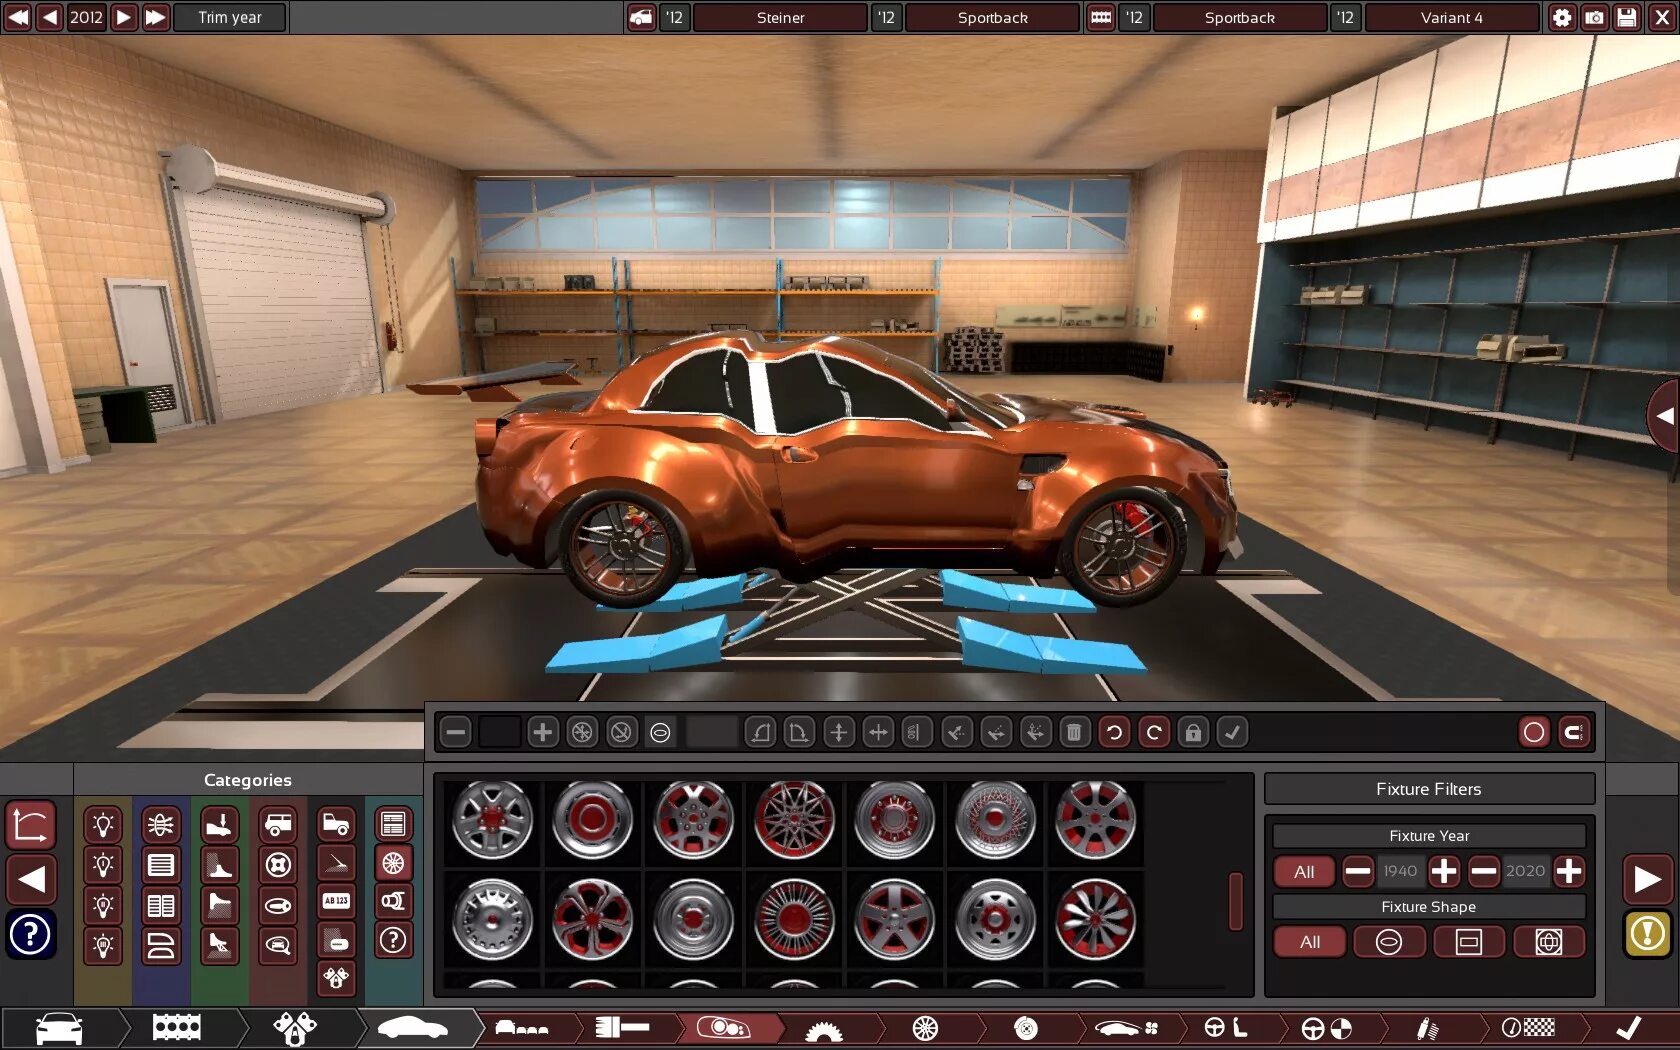Toggle the fixture lock padlock button
Viewport: 1680px width, 1050px height.
coord(1193,733)
